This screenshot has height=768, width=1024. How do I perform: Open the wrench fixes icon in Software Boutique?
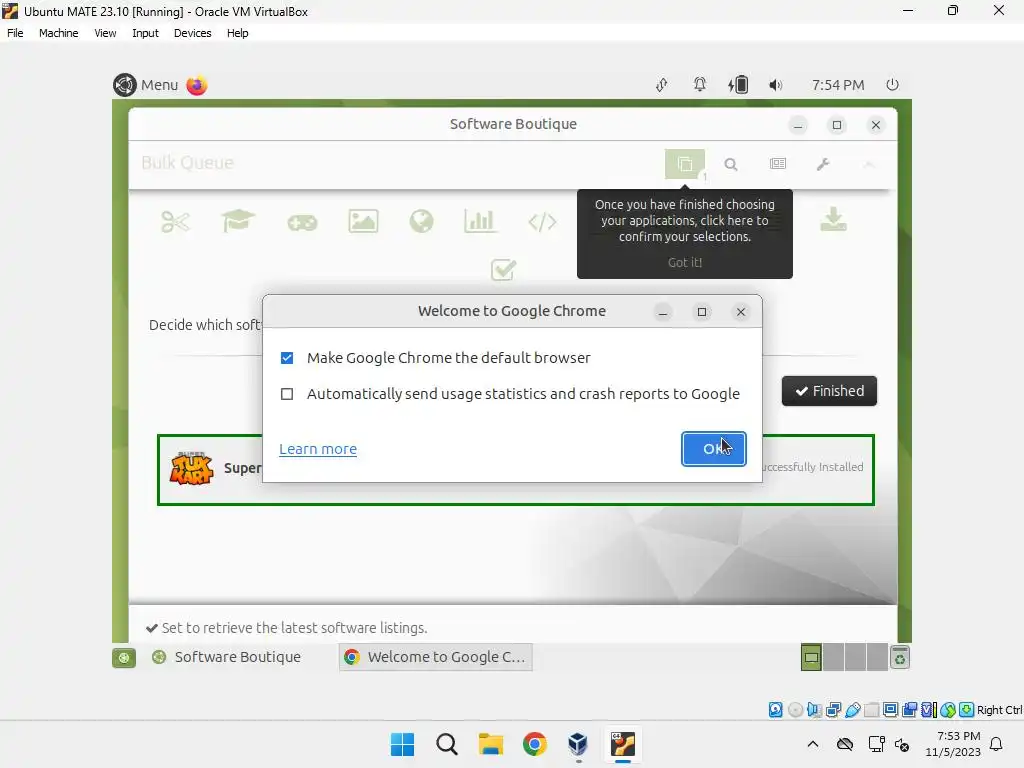point(824,165)
